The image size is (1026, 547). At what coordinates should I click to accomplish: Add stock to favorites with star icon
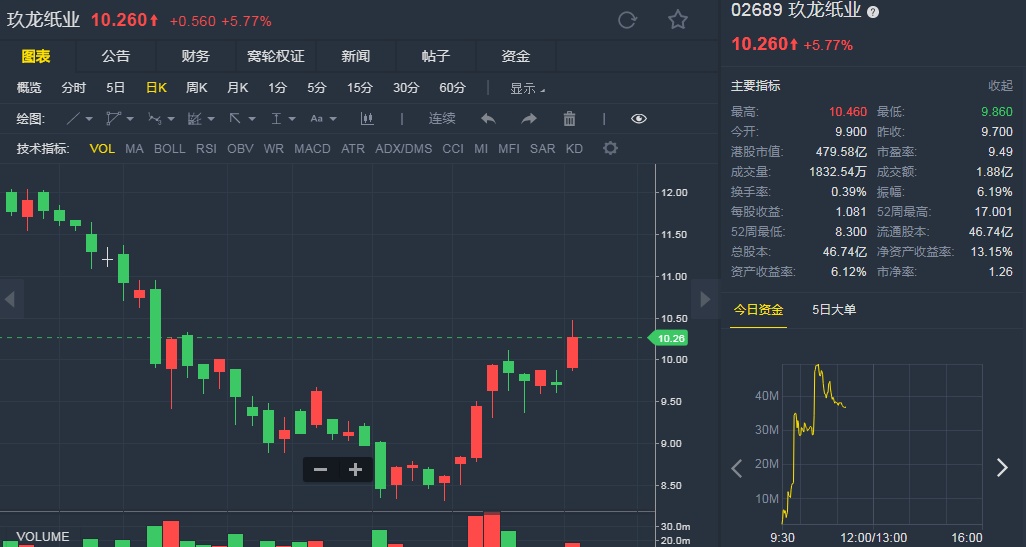point(678,20)
